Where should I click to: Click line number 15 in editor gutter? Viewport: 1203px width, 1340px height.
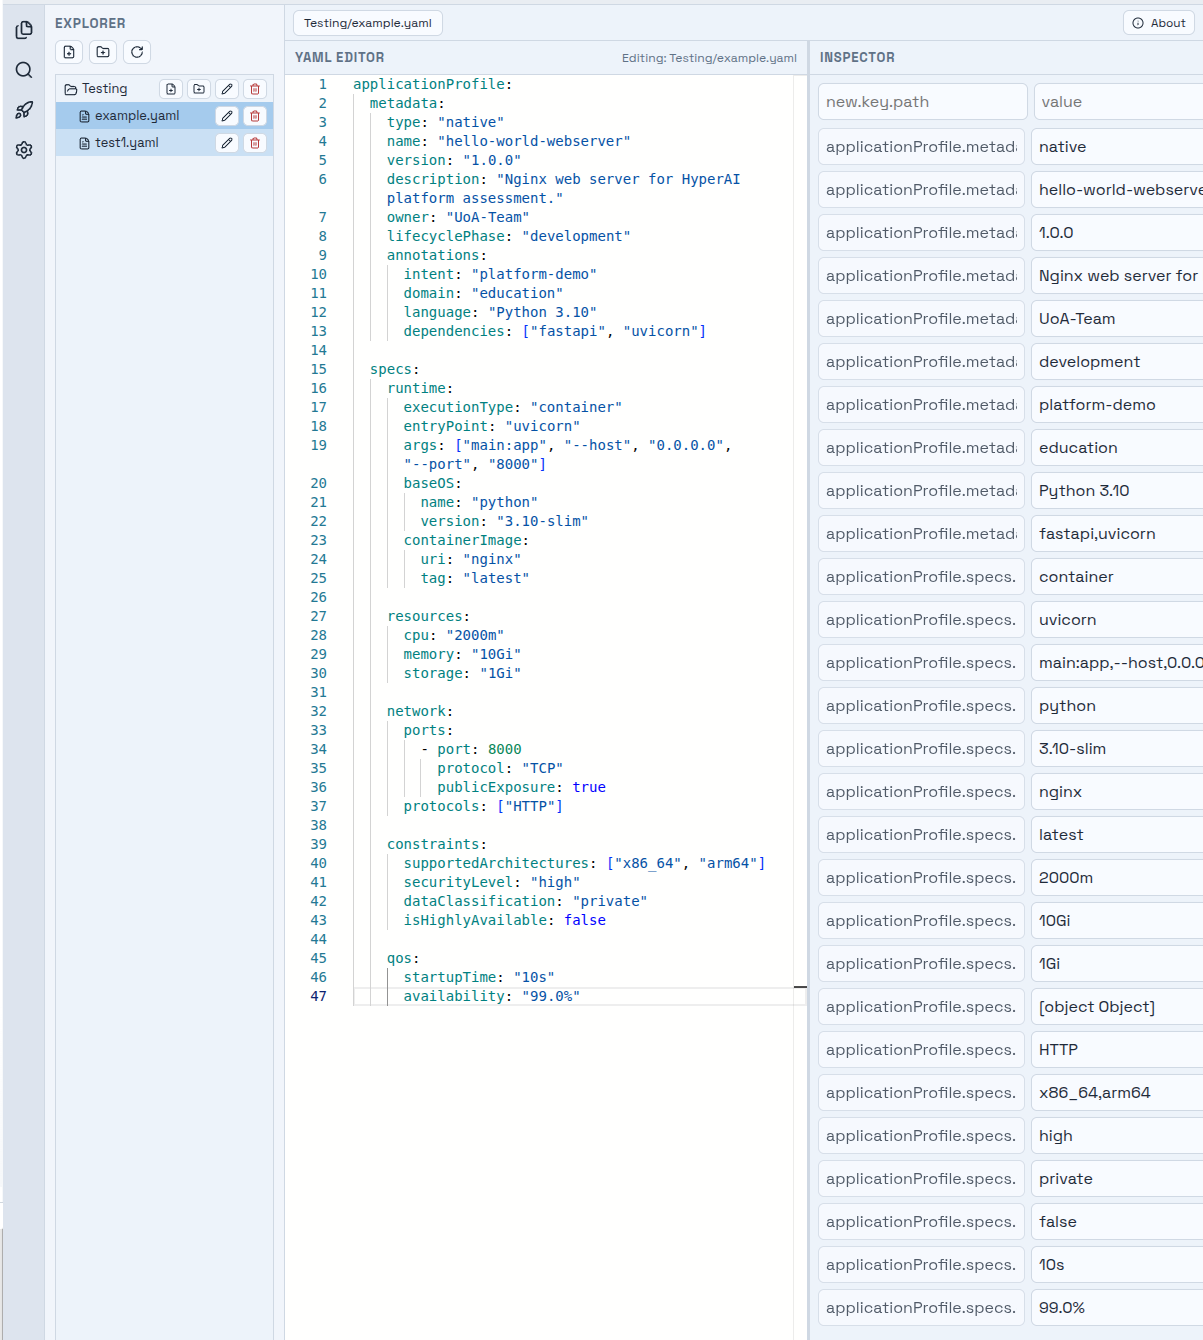(x=318, y=370)
